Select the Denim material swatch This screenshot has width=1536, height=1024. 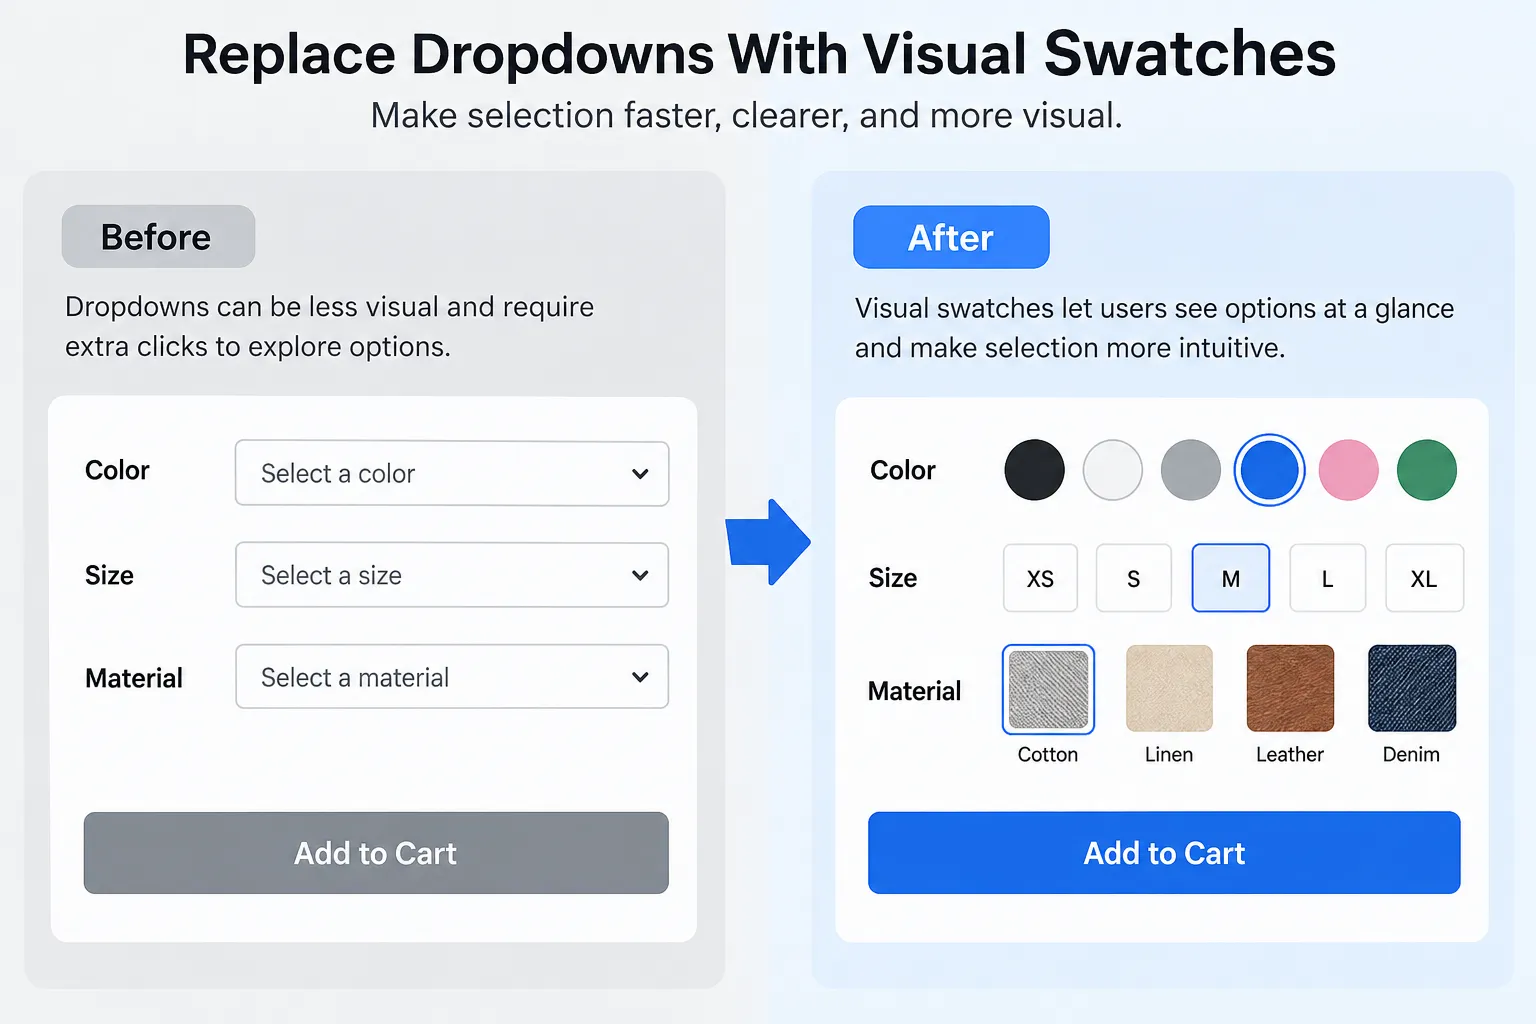pos(1412,688)
